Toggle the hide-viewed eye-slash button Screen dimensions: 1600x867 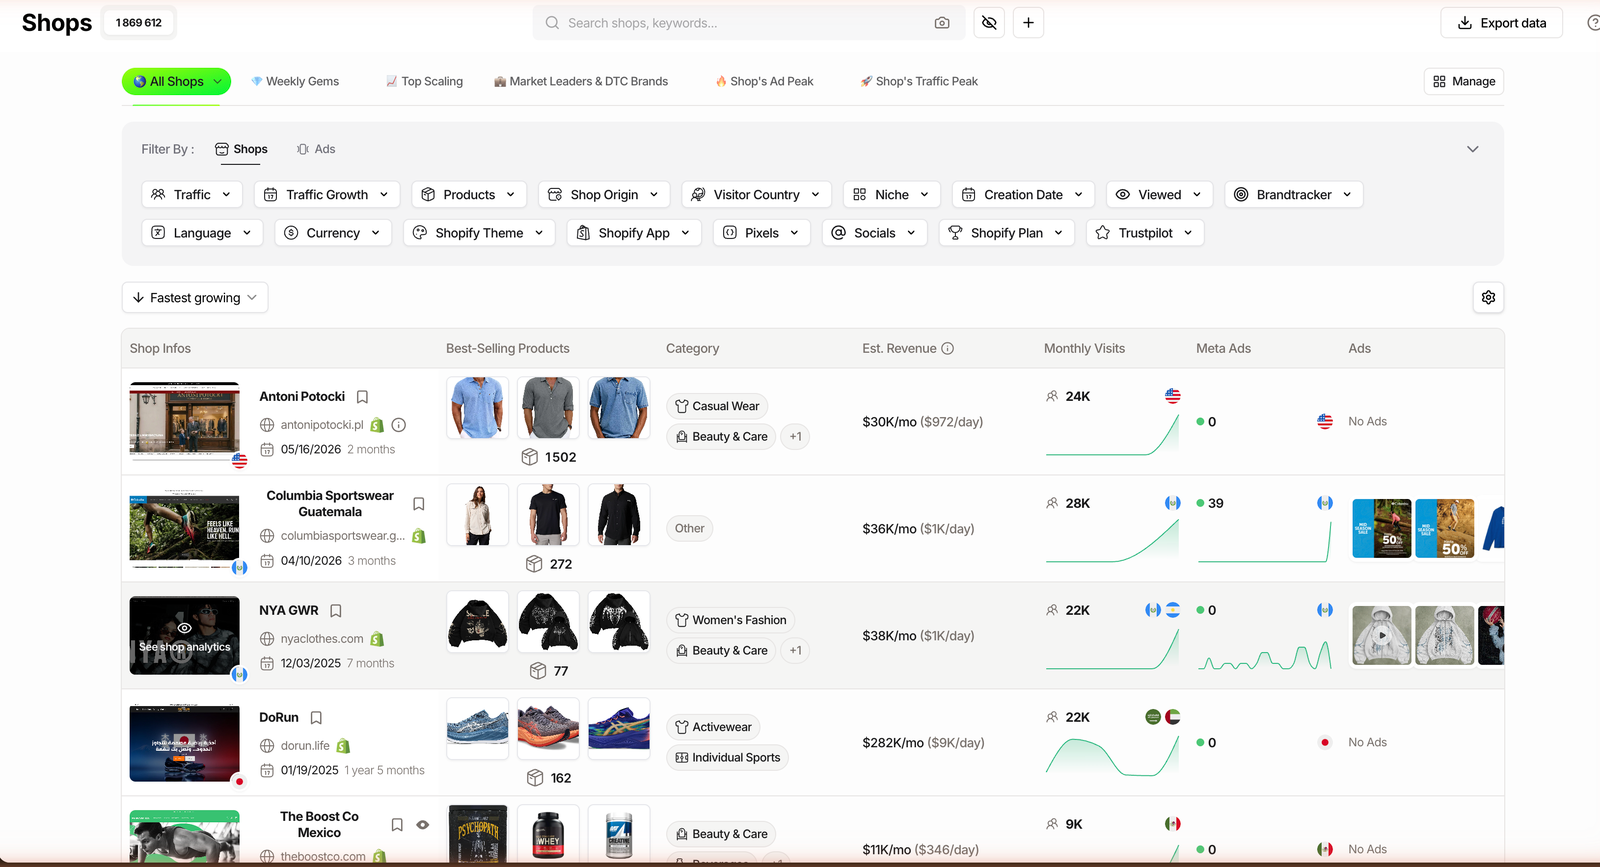(989, 23)
